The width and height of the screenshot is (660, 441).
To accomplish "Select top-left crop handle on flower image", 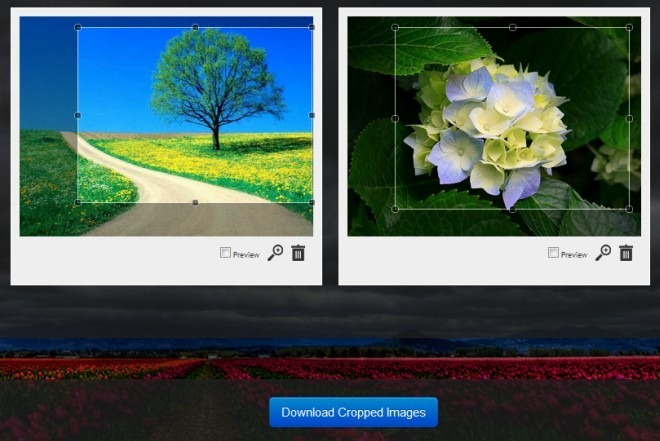I will click(395, 27).
